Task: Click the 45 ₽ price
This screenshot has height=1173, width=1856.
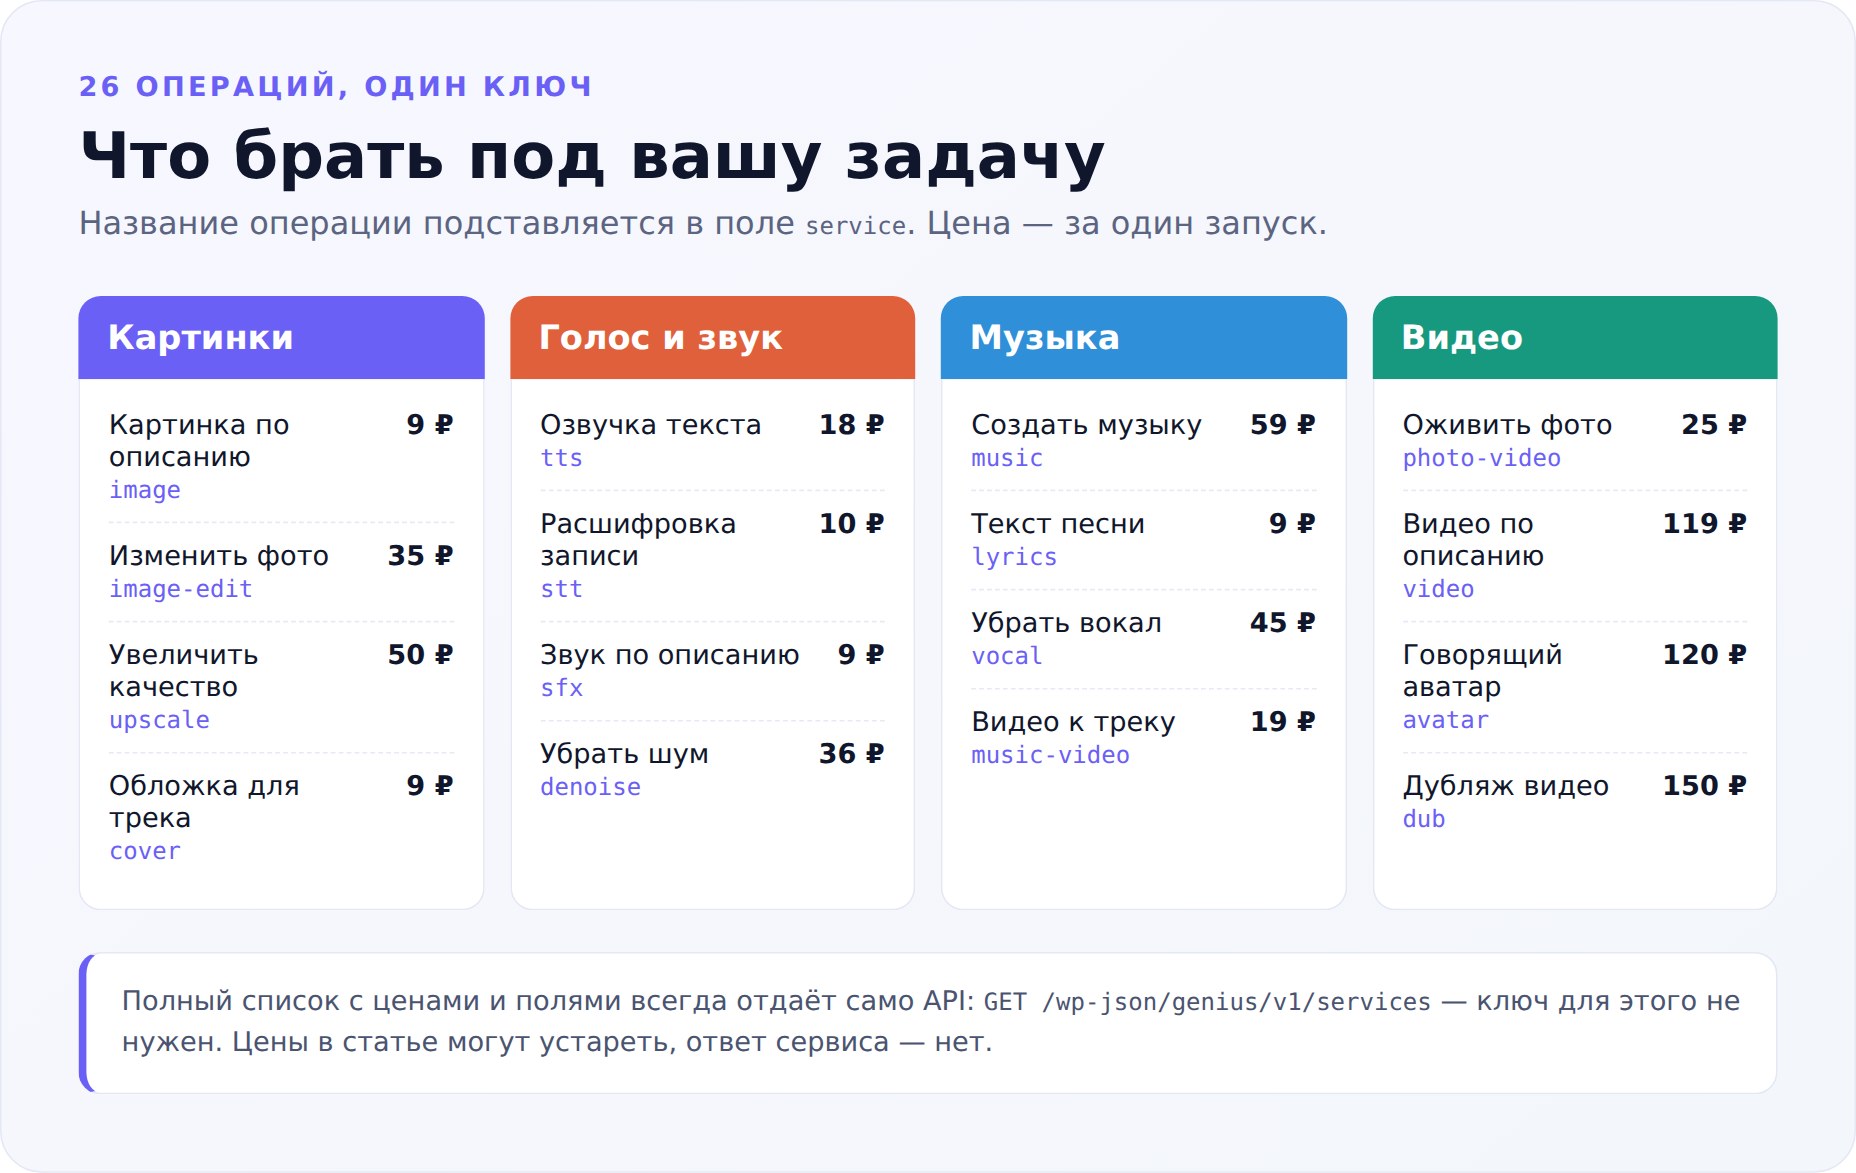Action: click(1283, 623)
